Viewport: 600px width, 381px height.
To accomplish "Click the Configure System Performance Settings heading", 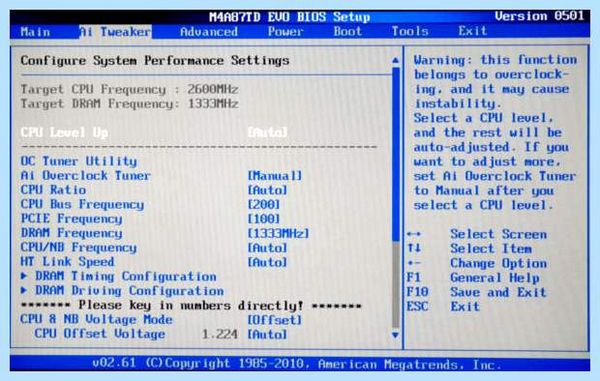I will point(155,61).
